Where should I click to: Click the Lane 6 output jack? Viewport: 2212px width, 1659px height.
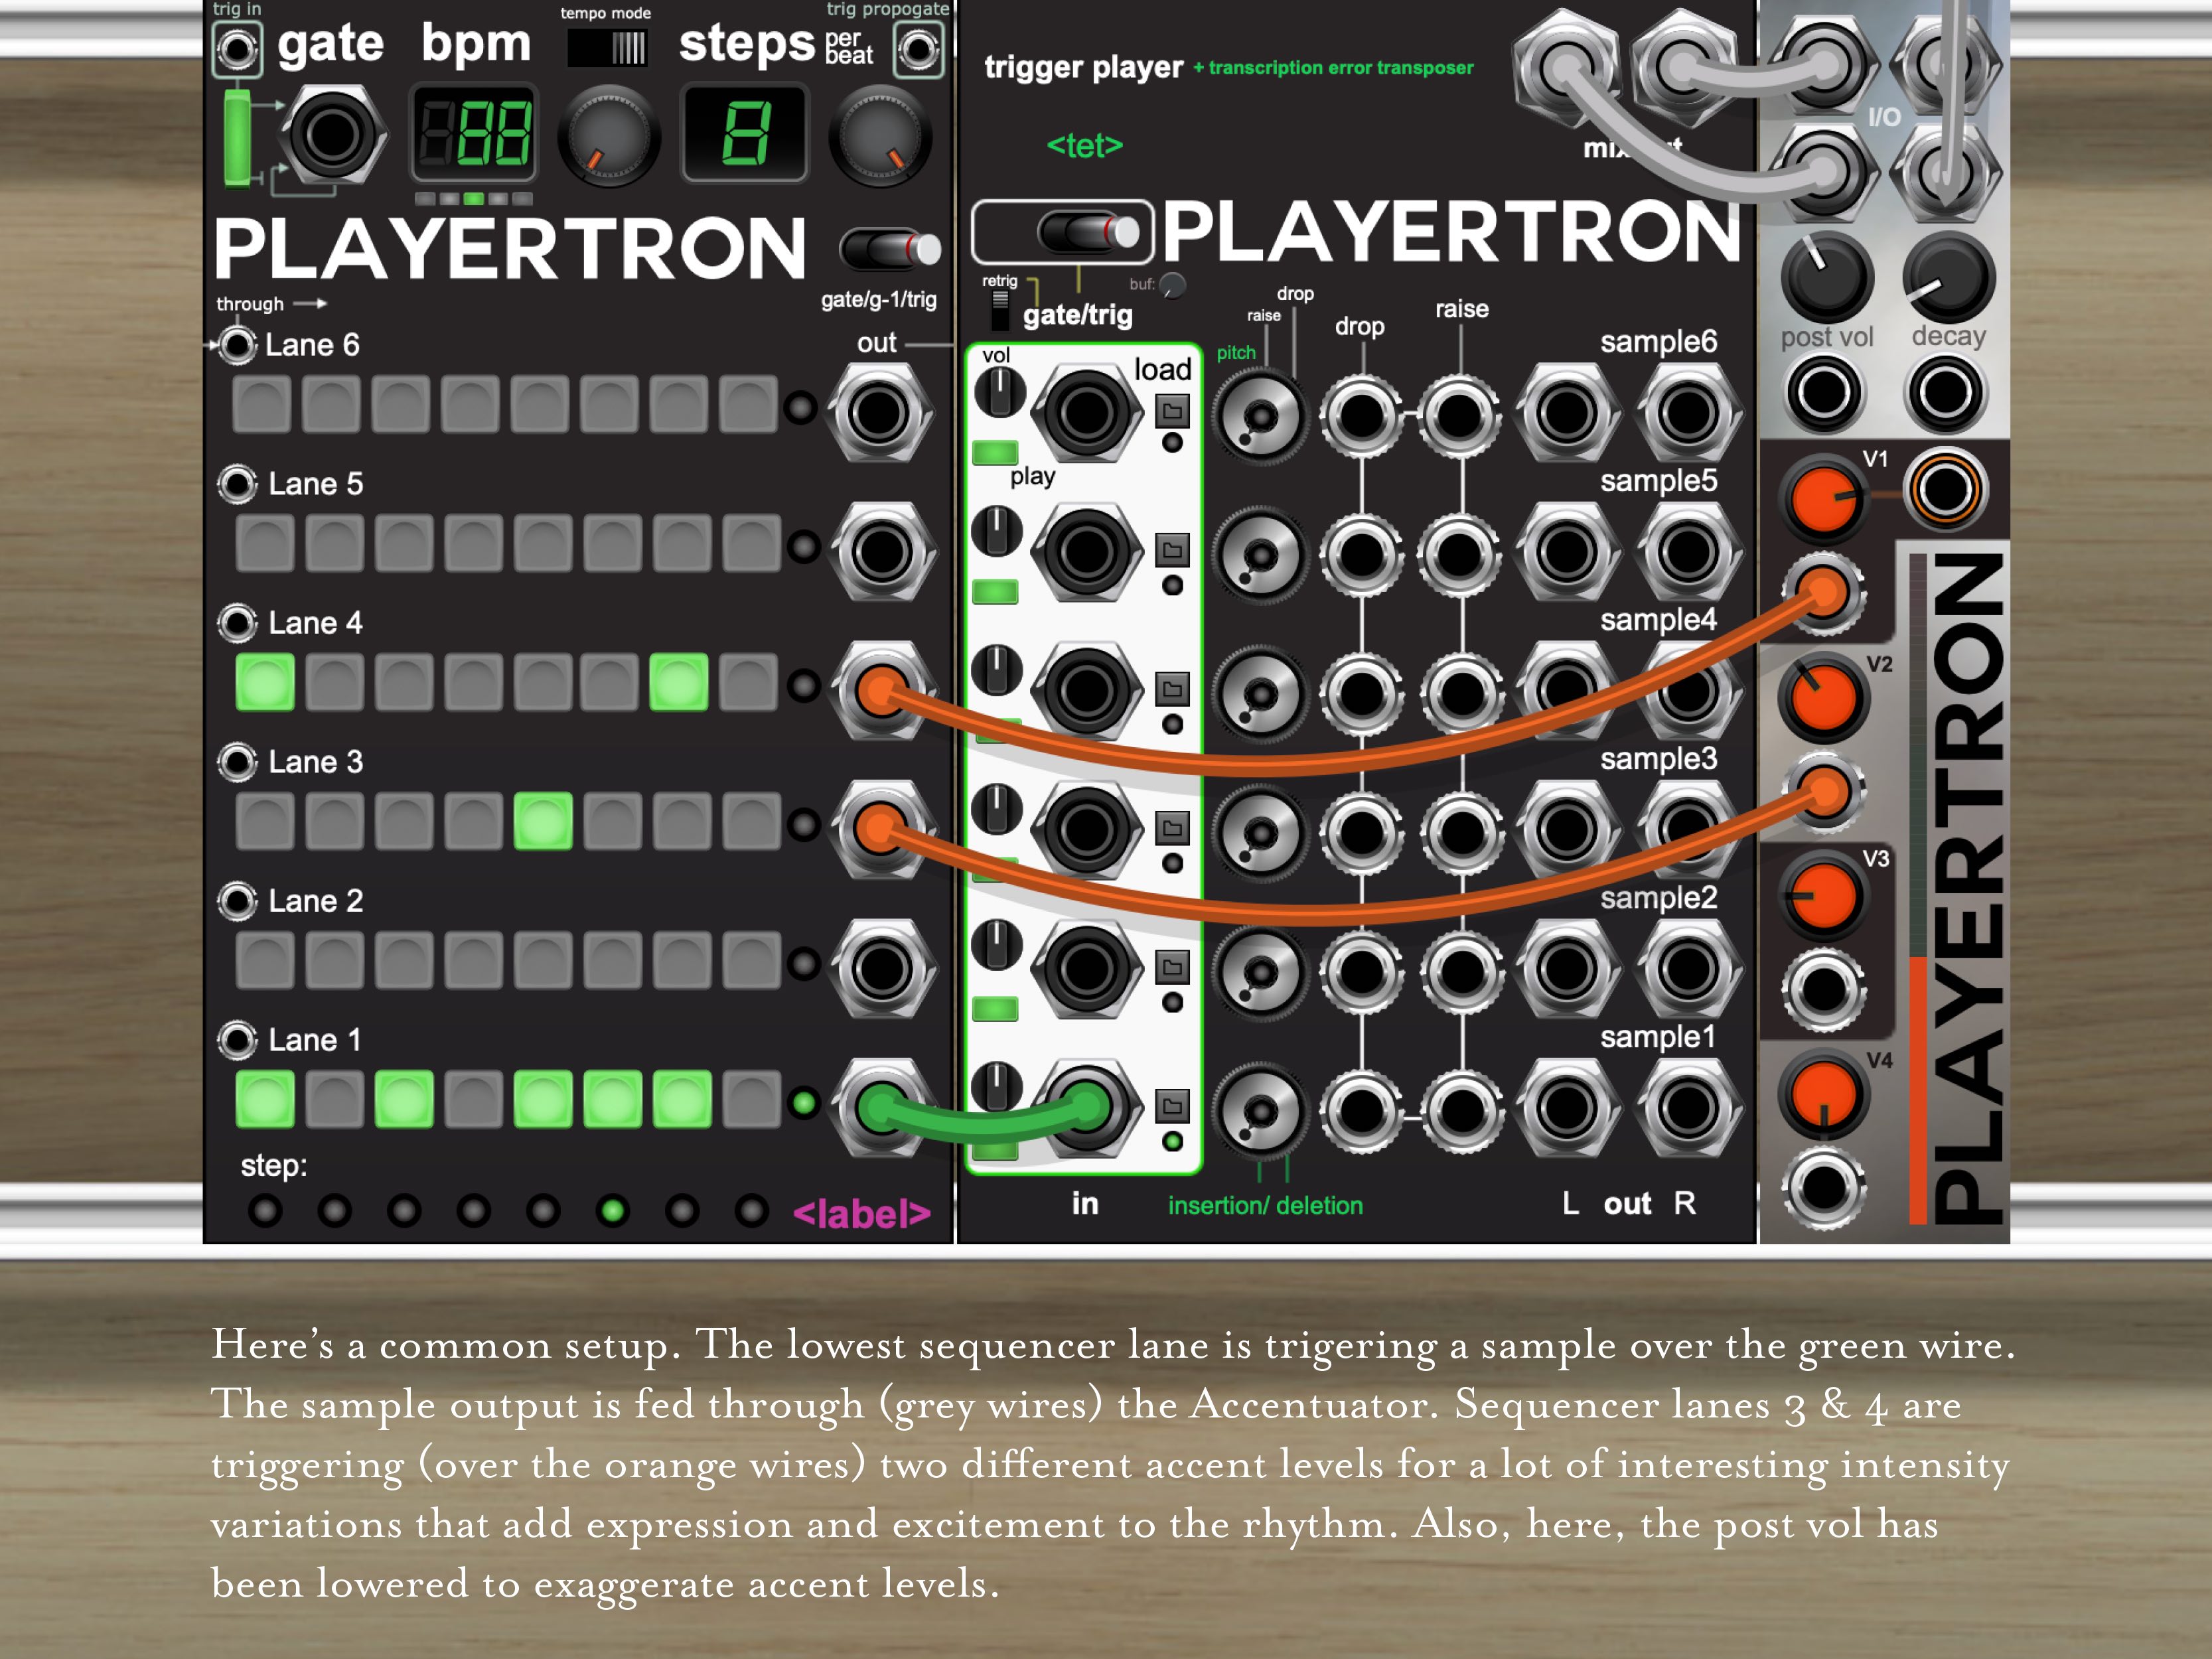[879, 412]
